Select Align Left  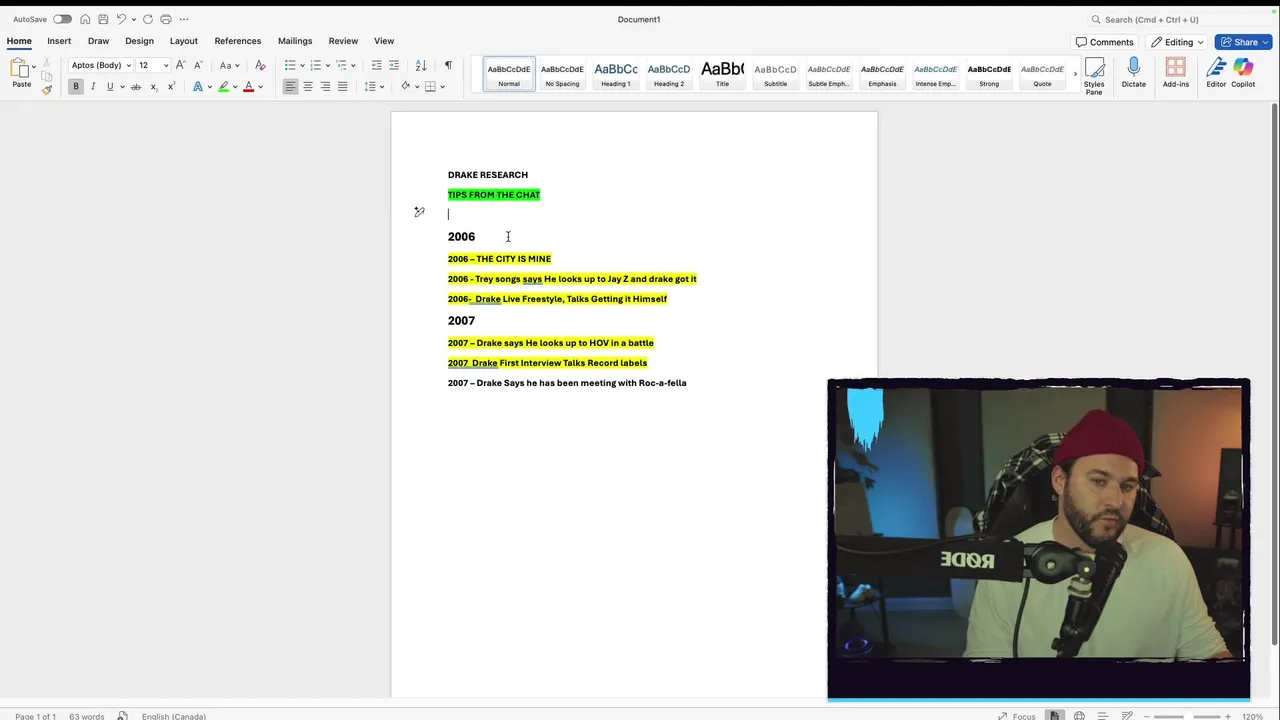pyautogui.click(x=290, y=87)
